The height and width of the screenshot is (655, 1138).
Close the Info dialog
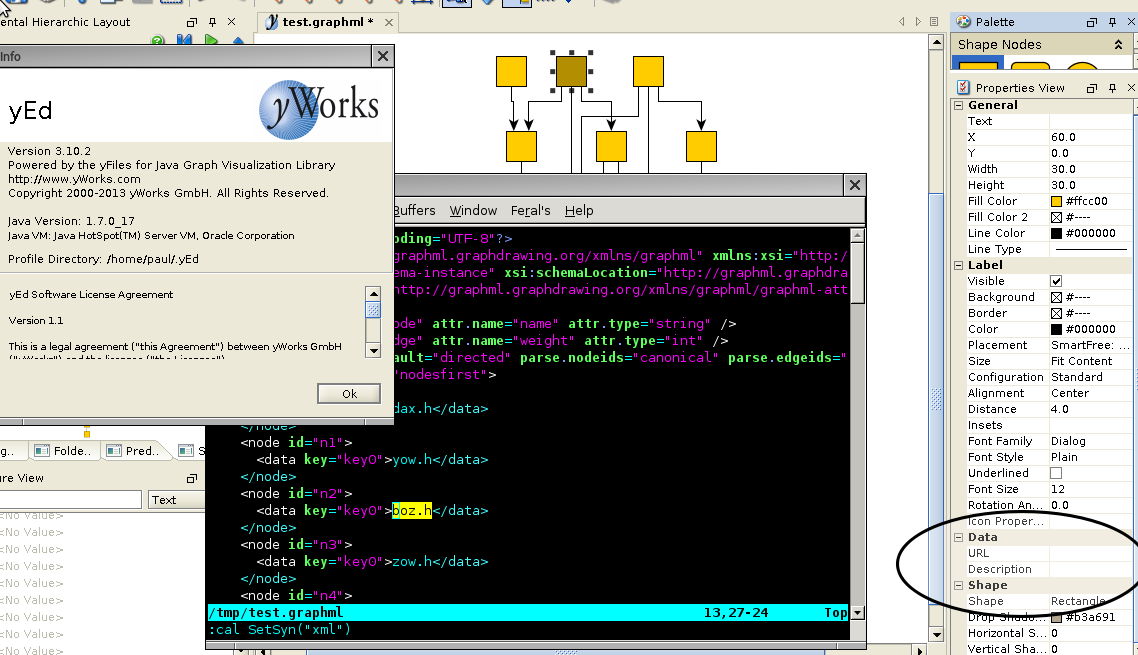(x=382, y=56)
